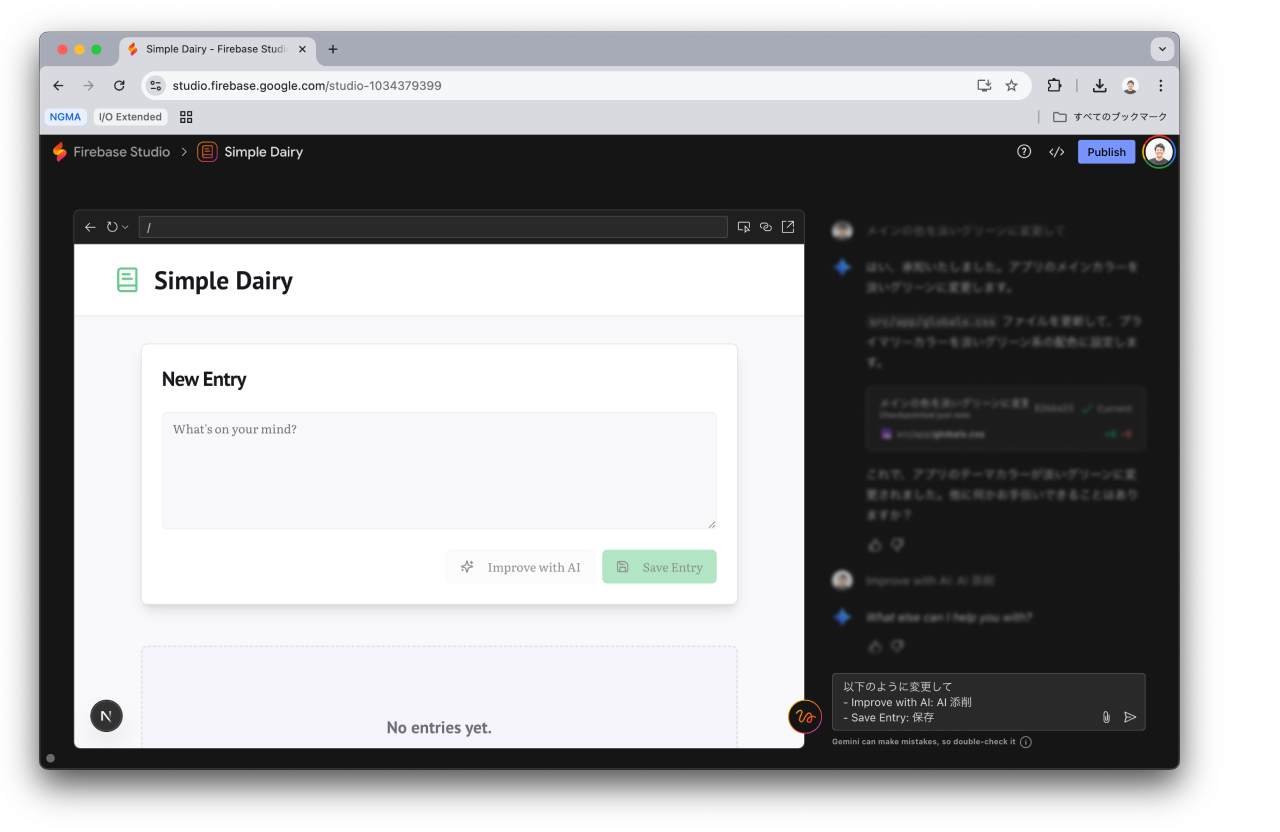Click the paperclip attachment icon in chat input
This screenshot has height=832, width=1280.
1105,717
